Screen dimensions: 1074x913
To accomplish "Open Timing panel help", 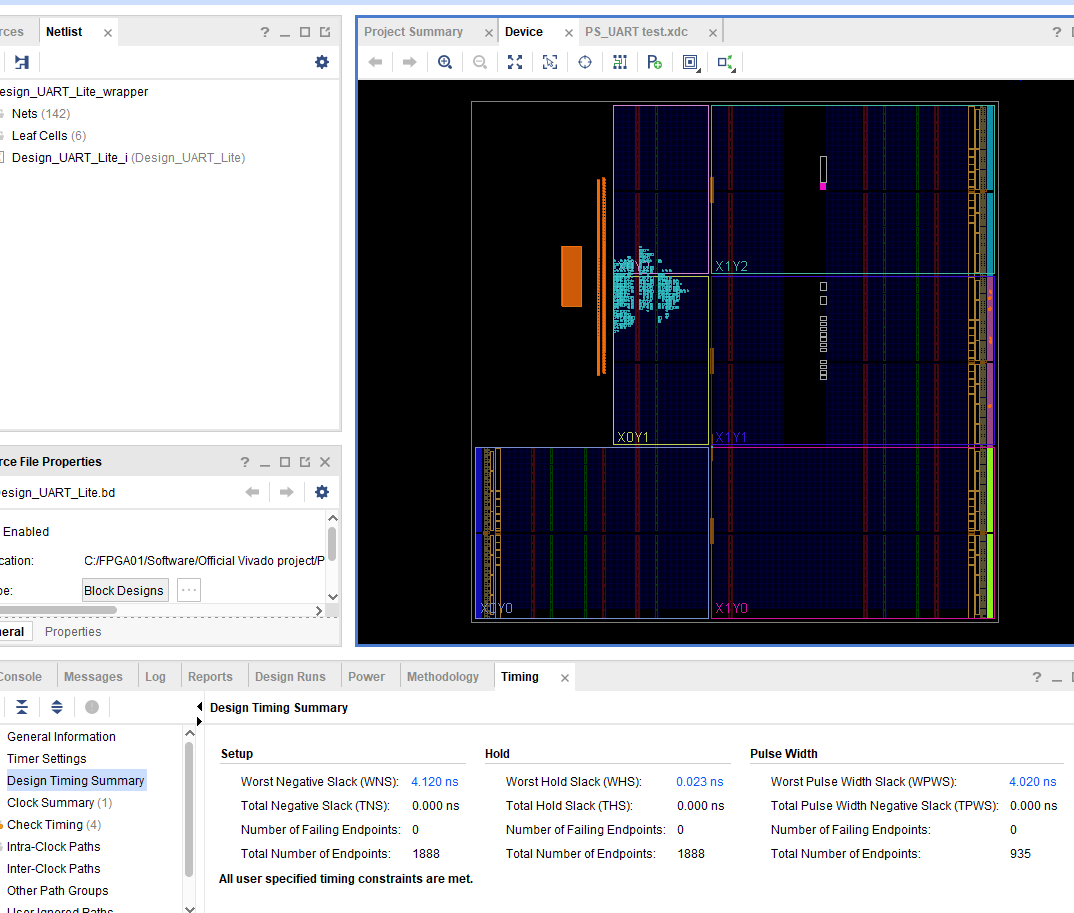I will (x=1037, y=677).
